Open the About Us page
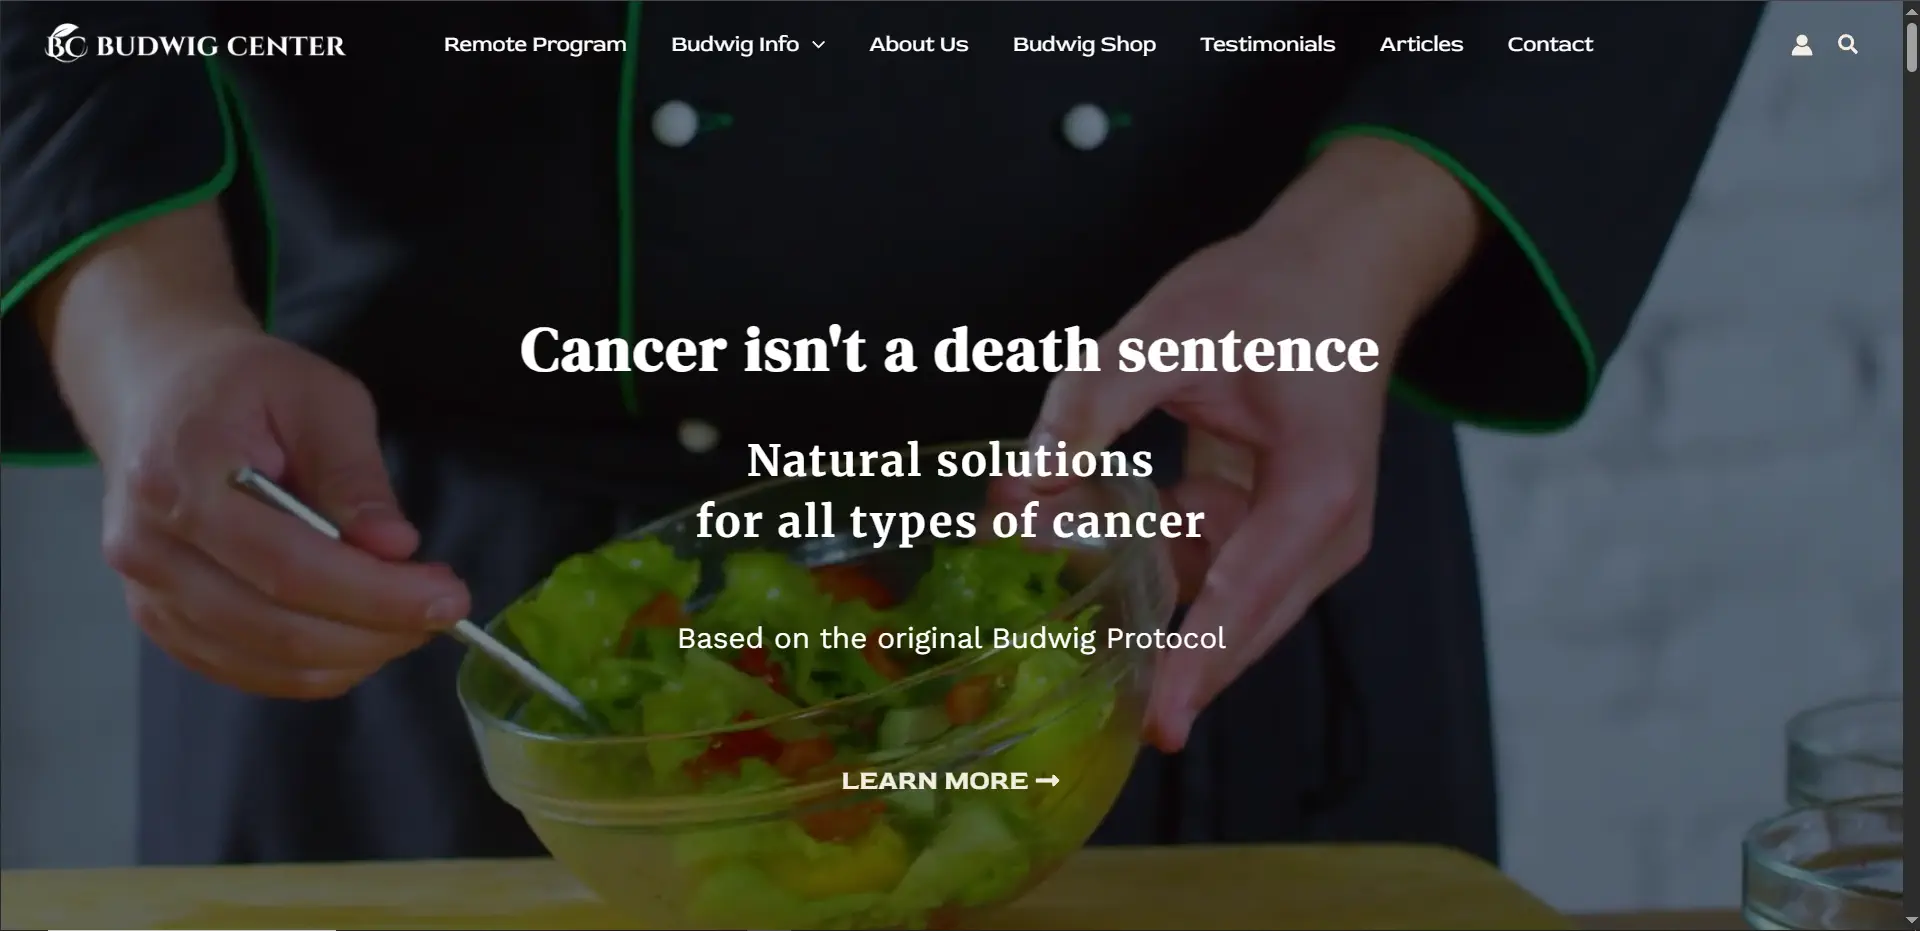Viewport: 1920px width, 931px height. (x=918, y=44)
